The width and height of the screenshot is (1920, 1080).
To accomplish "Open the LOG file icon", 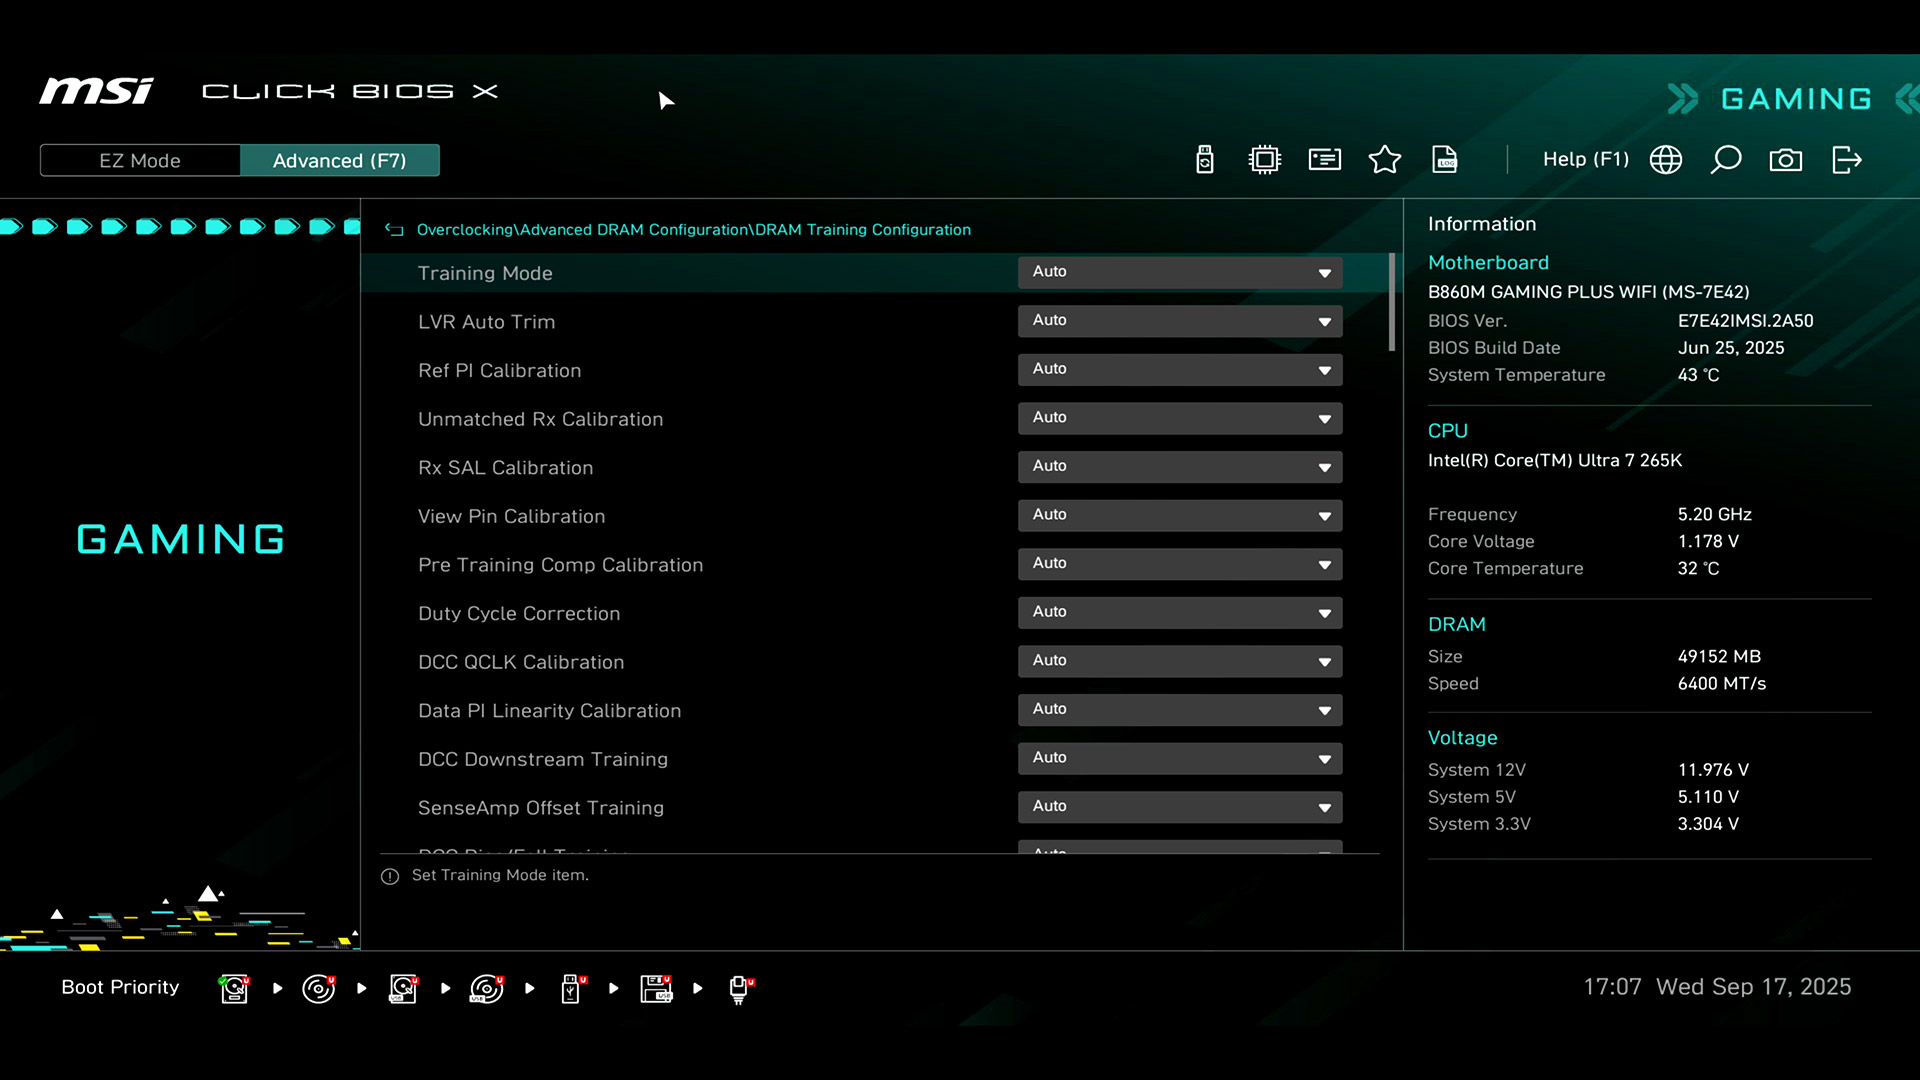I will tap(1444, 160).
